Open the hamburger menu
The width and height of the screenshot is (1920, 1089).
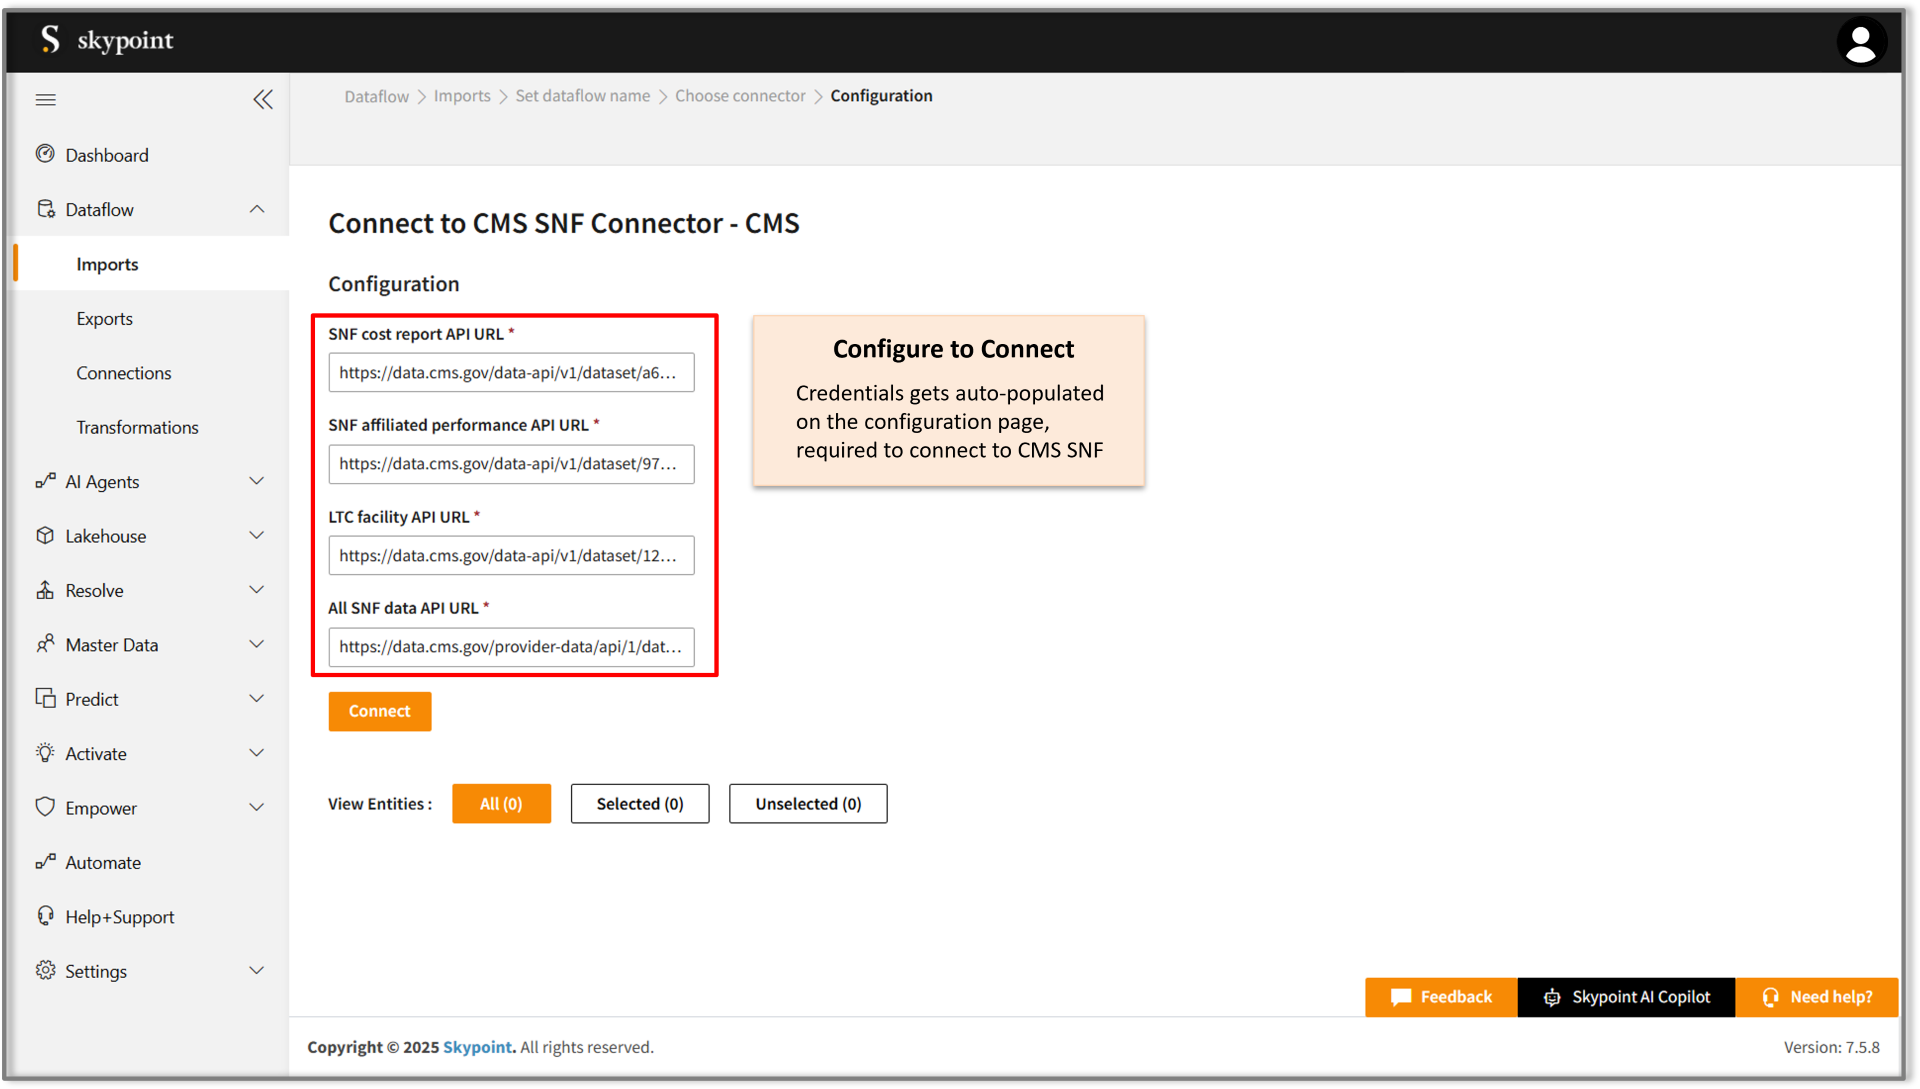(x=45, y=99)
